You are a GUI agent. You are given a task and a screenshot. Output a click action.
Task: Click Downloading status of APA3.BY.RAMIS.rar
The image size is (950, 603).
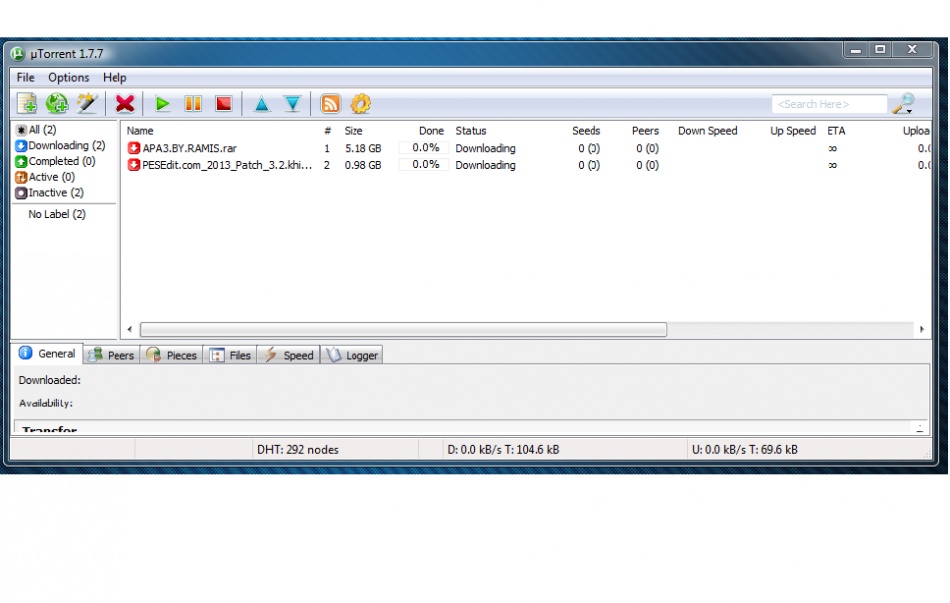tap(485, 148)
